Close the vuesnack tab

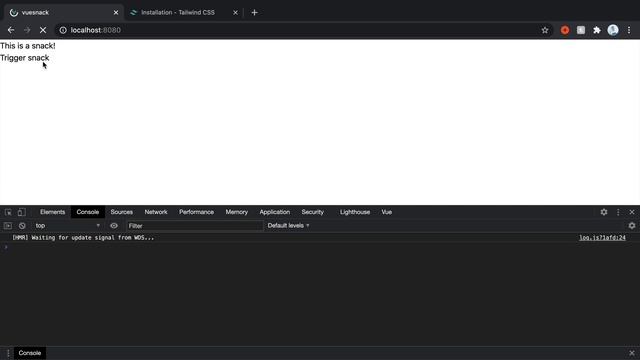(x=116, y=13)
